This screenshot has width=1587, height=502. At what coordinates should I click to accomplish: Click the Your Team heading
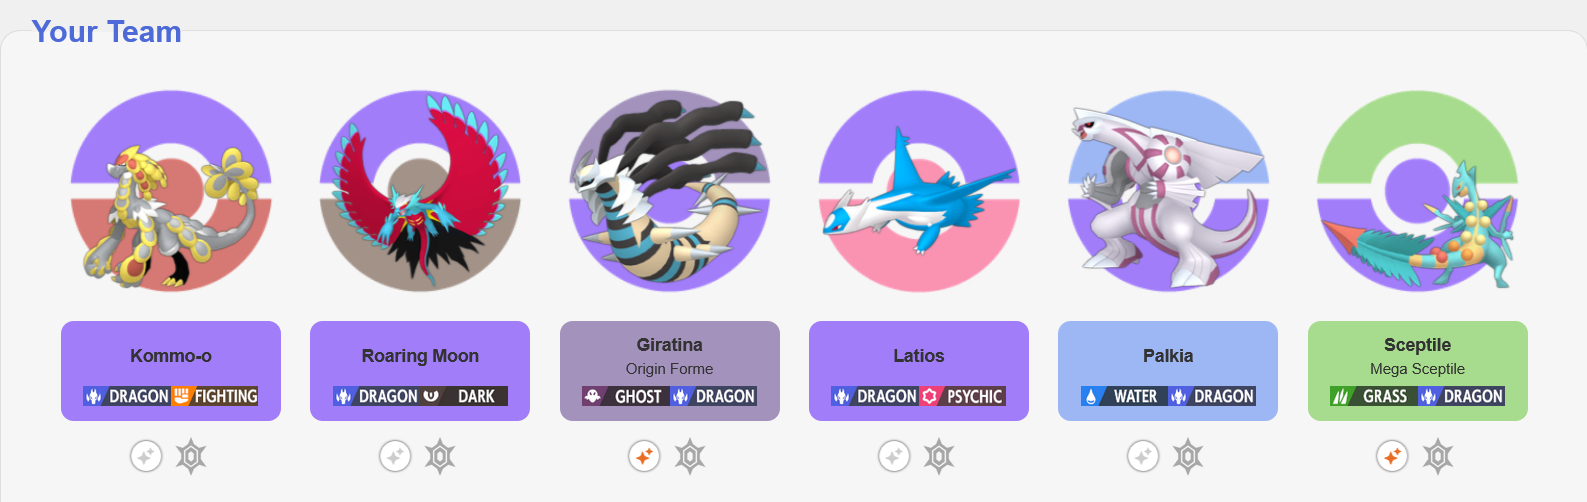[x=107, y=32]
